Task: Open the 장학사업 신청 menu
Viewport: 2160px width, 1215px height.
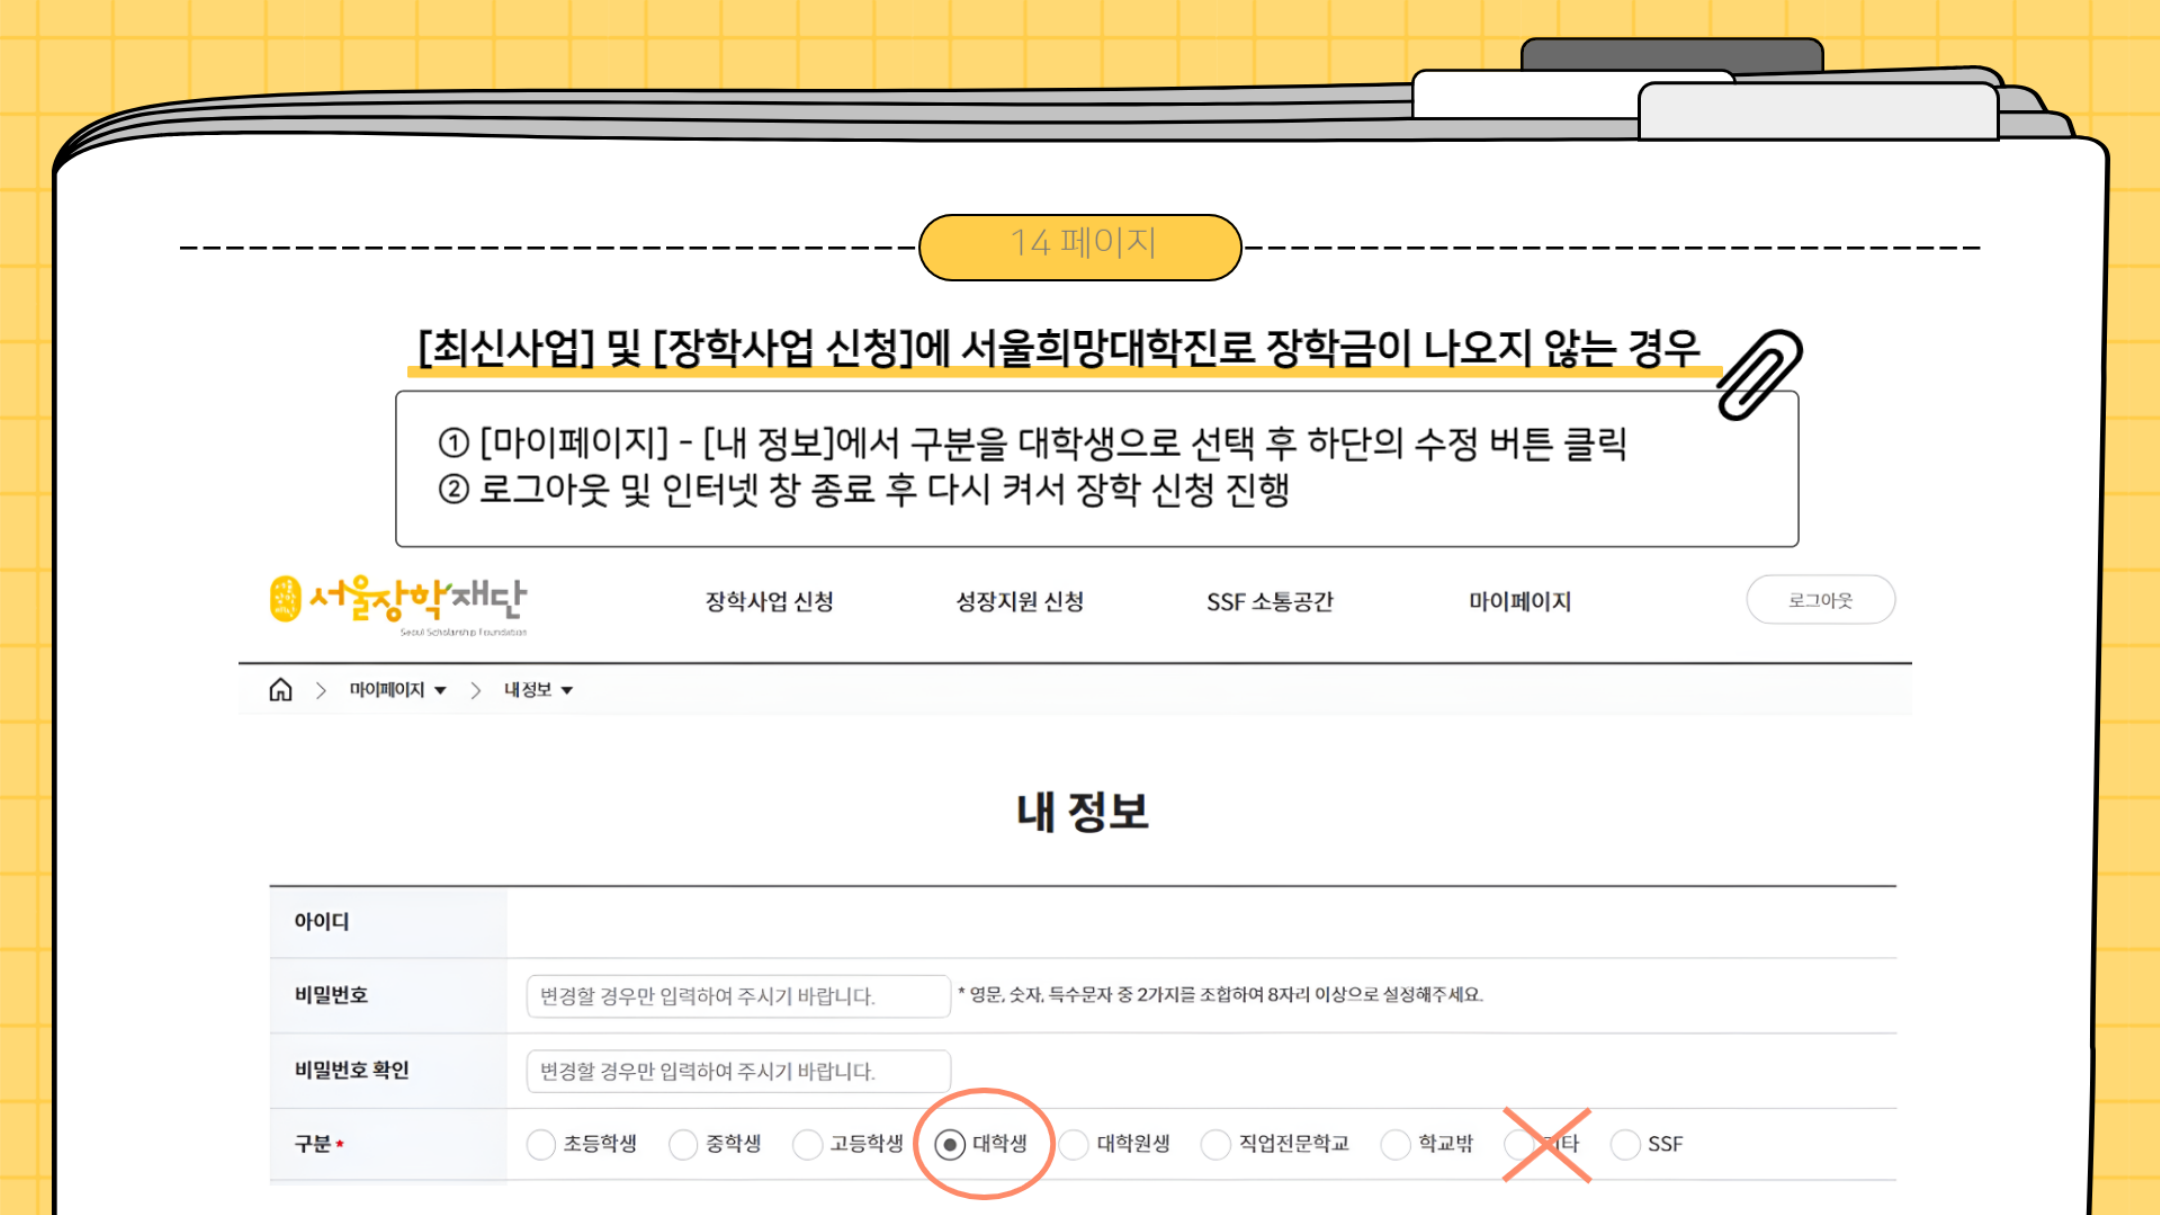Action: click(769, 602)
